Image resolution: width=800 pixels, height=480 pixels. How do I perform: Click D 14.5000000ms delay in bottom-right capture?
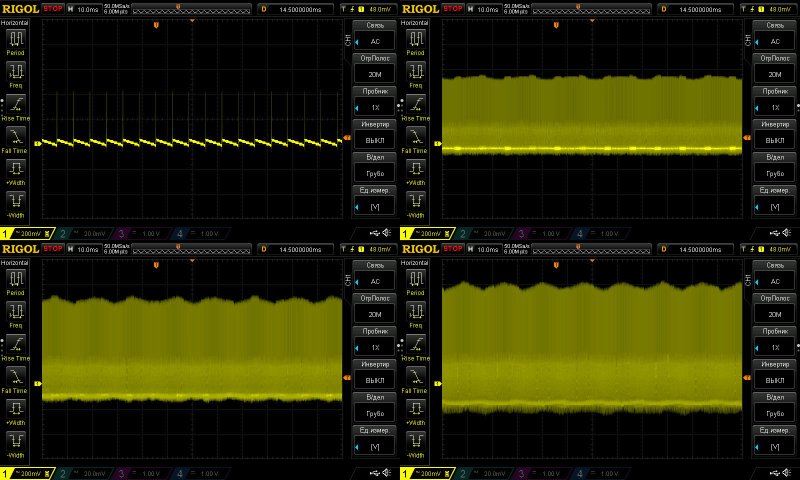coord(696,249)
